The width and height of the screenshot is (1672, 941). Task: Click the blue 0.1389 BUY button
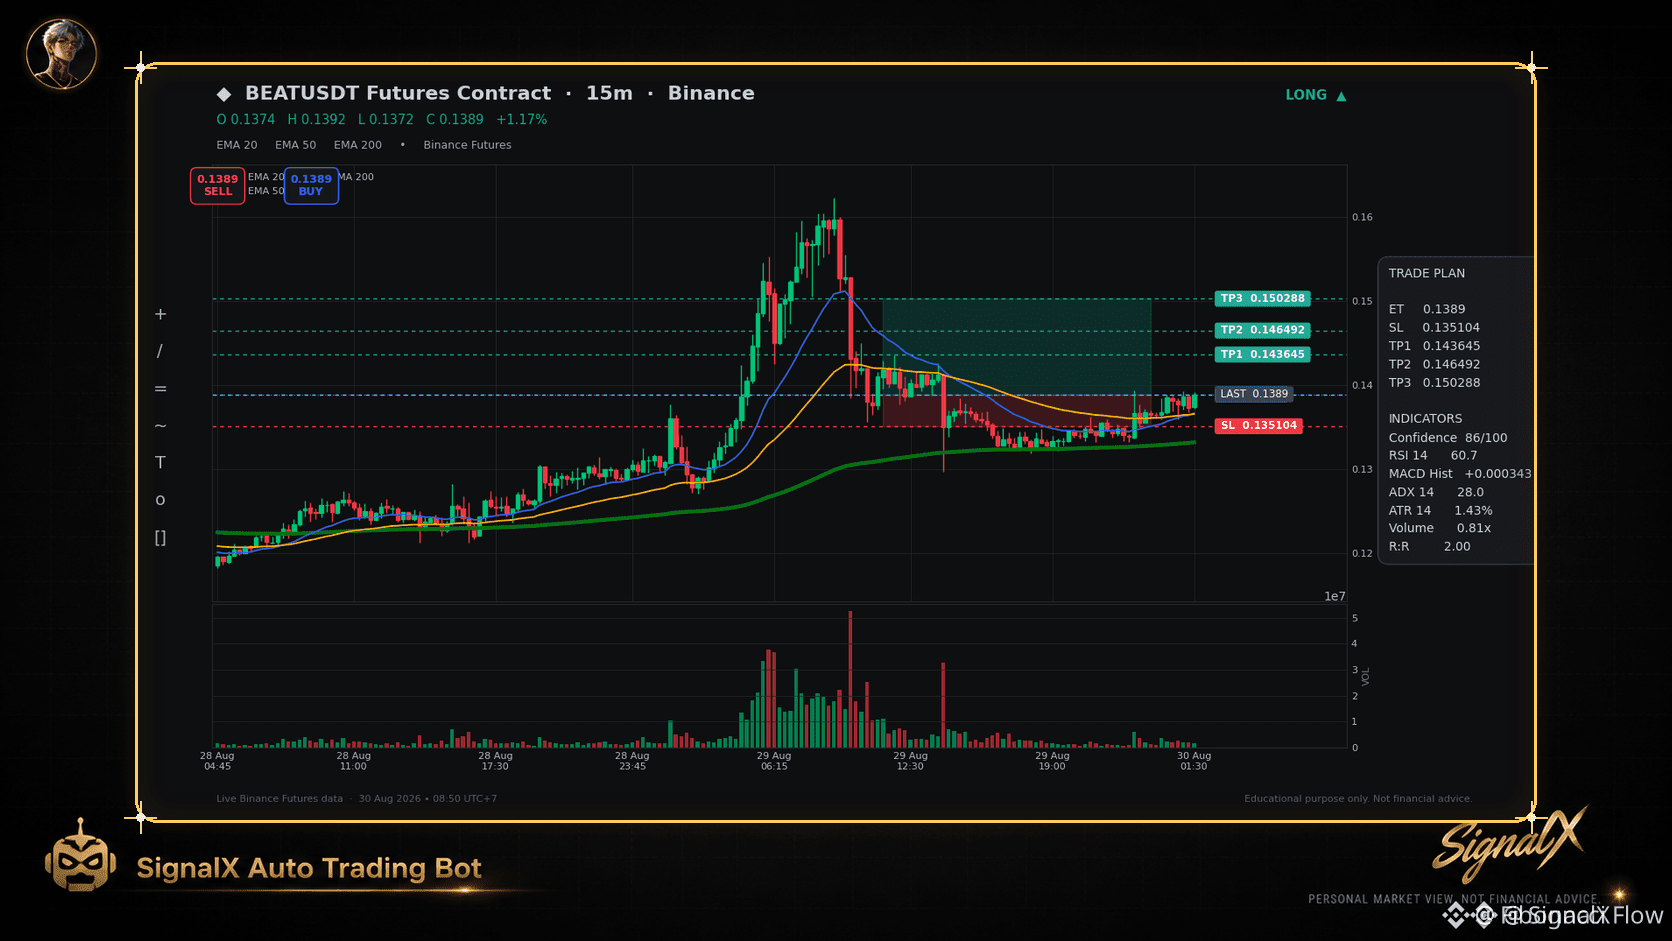pos(311,185)
